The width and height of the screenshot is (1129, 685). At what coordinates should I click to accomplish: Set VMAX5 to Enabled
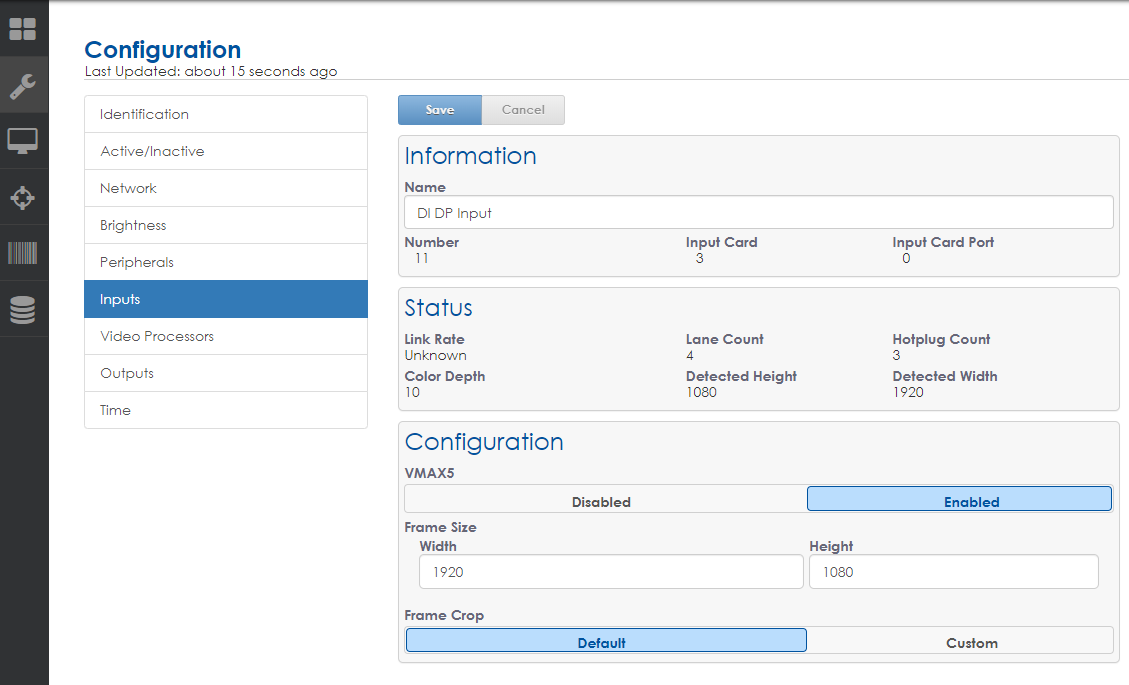[x=959, y=500]
